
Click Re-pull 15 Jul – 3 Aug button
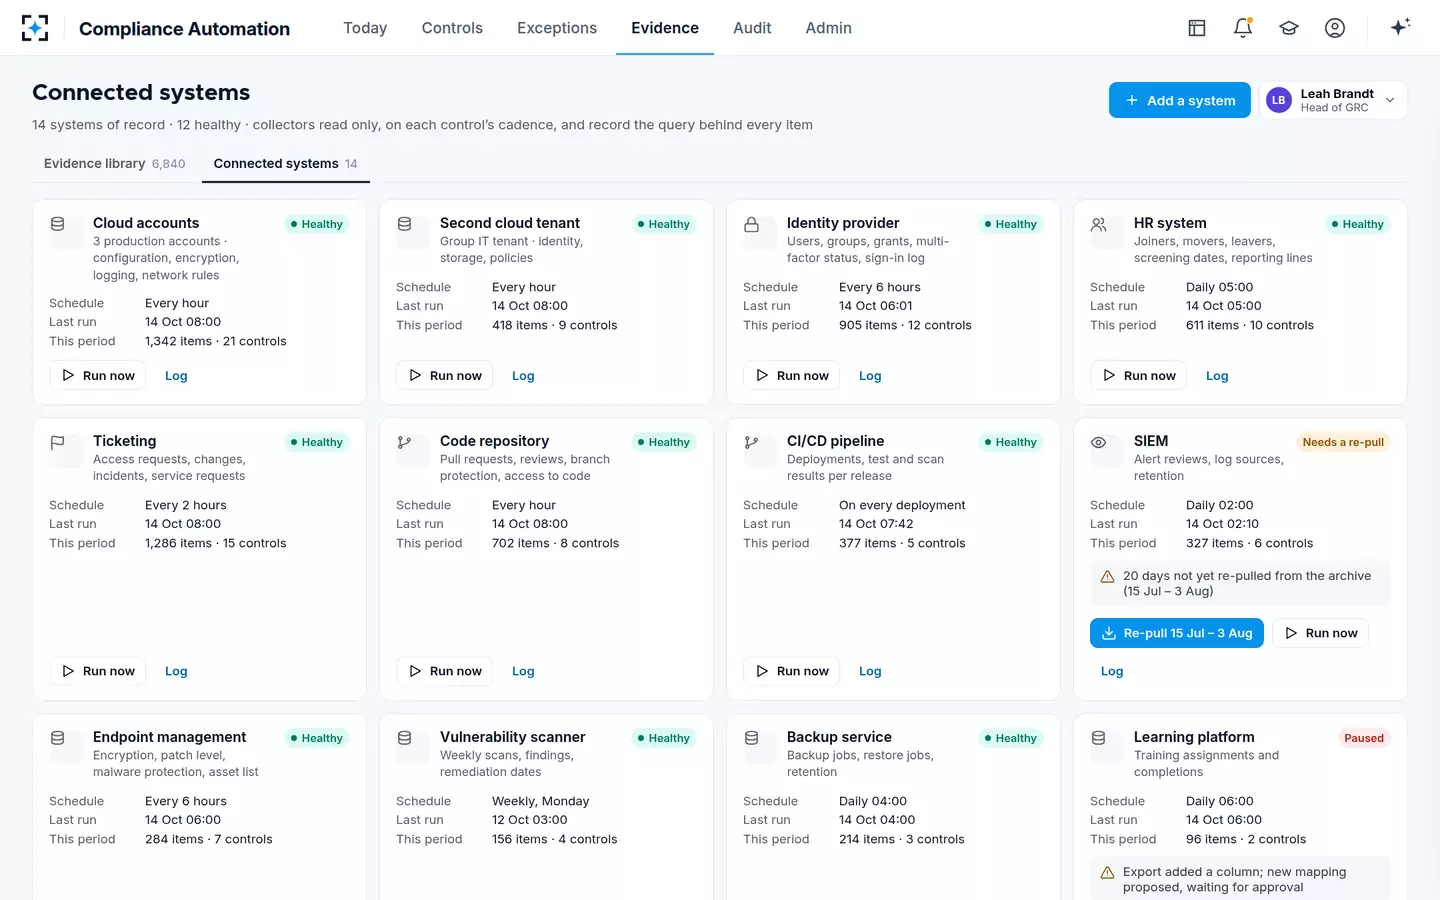[1177, 633]
